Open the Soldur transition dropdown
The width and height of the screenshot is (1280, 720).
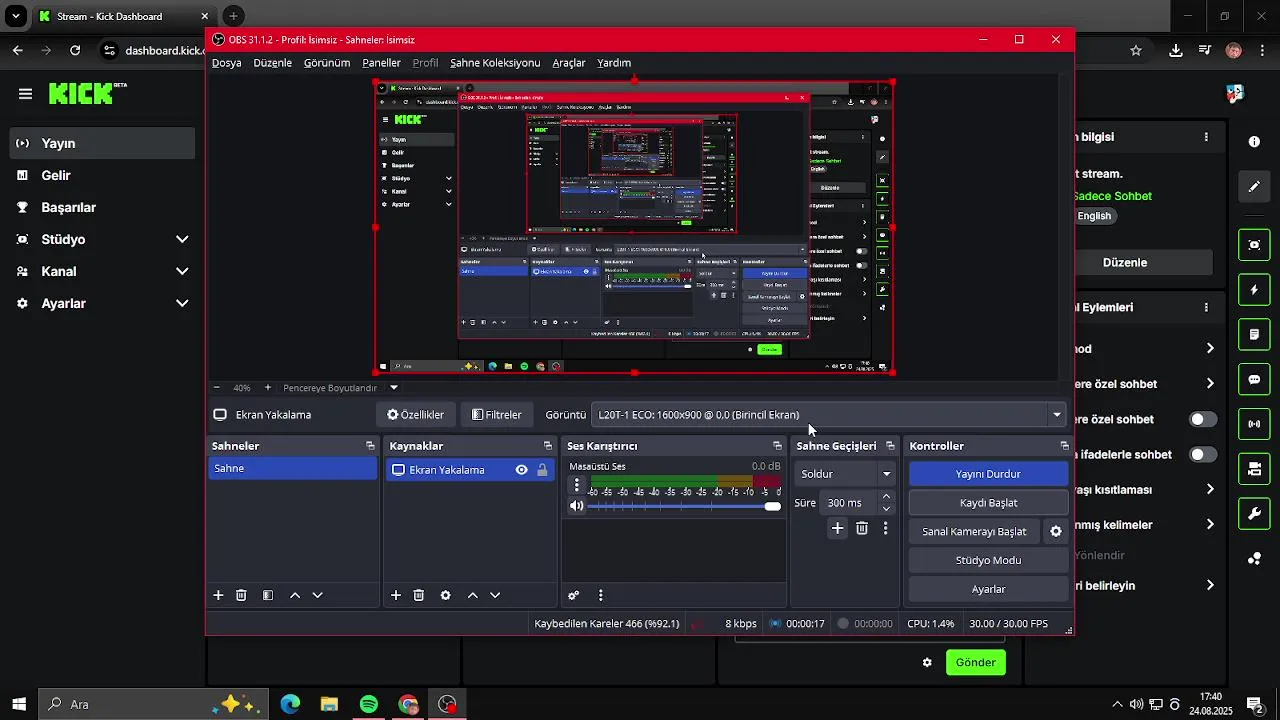pyautogui.click(x=846, y=474)
